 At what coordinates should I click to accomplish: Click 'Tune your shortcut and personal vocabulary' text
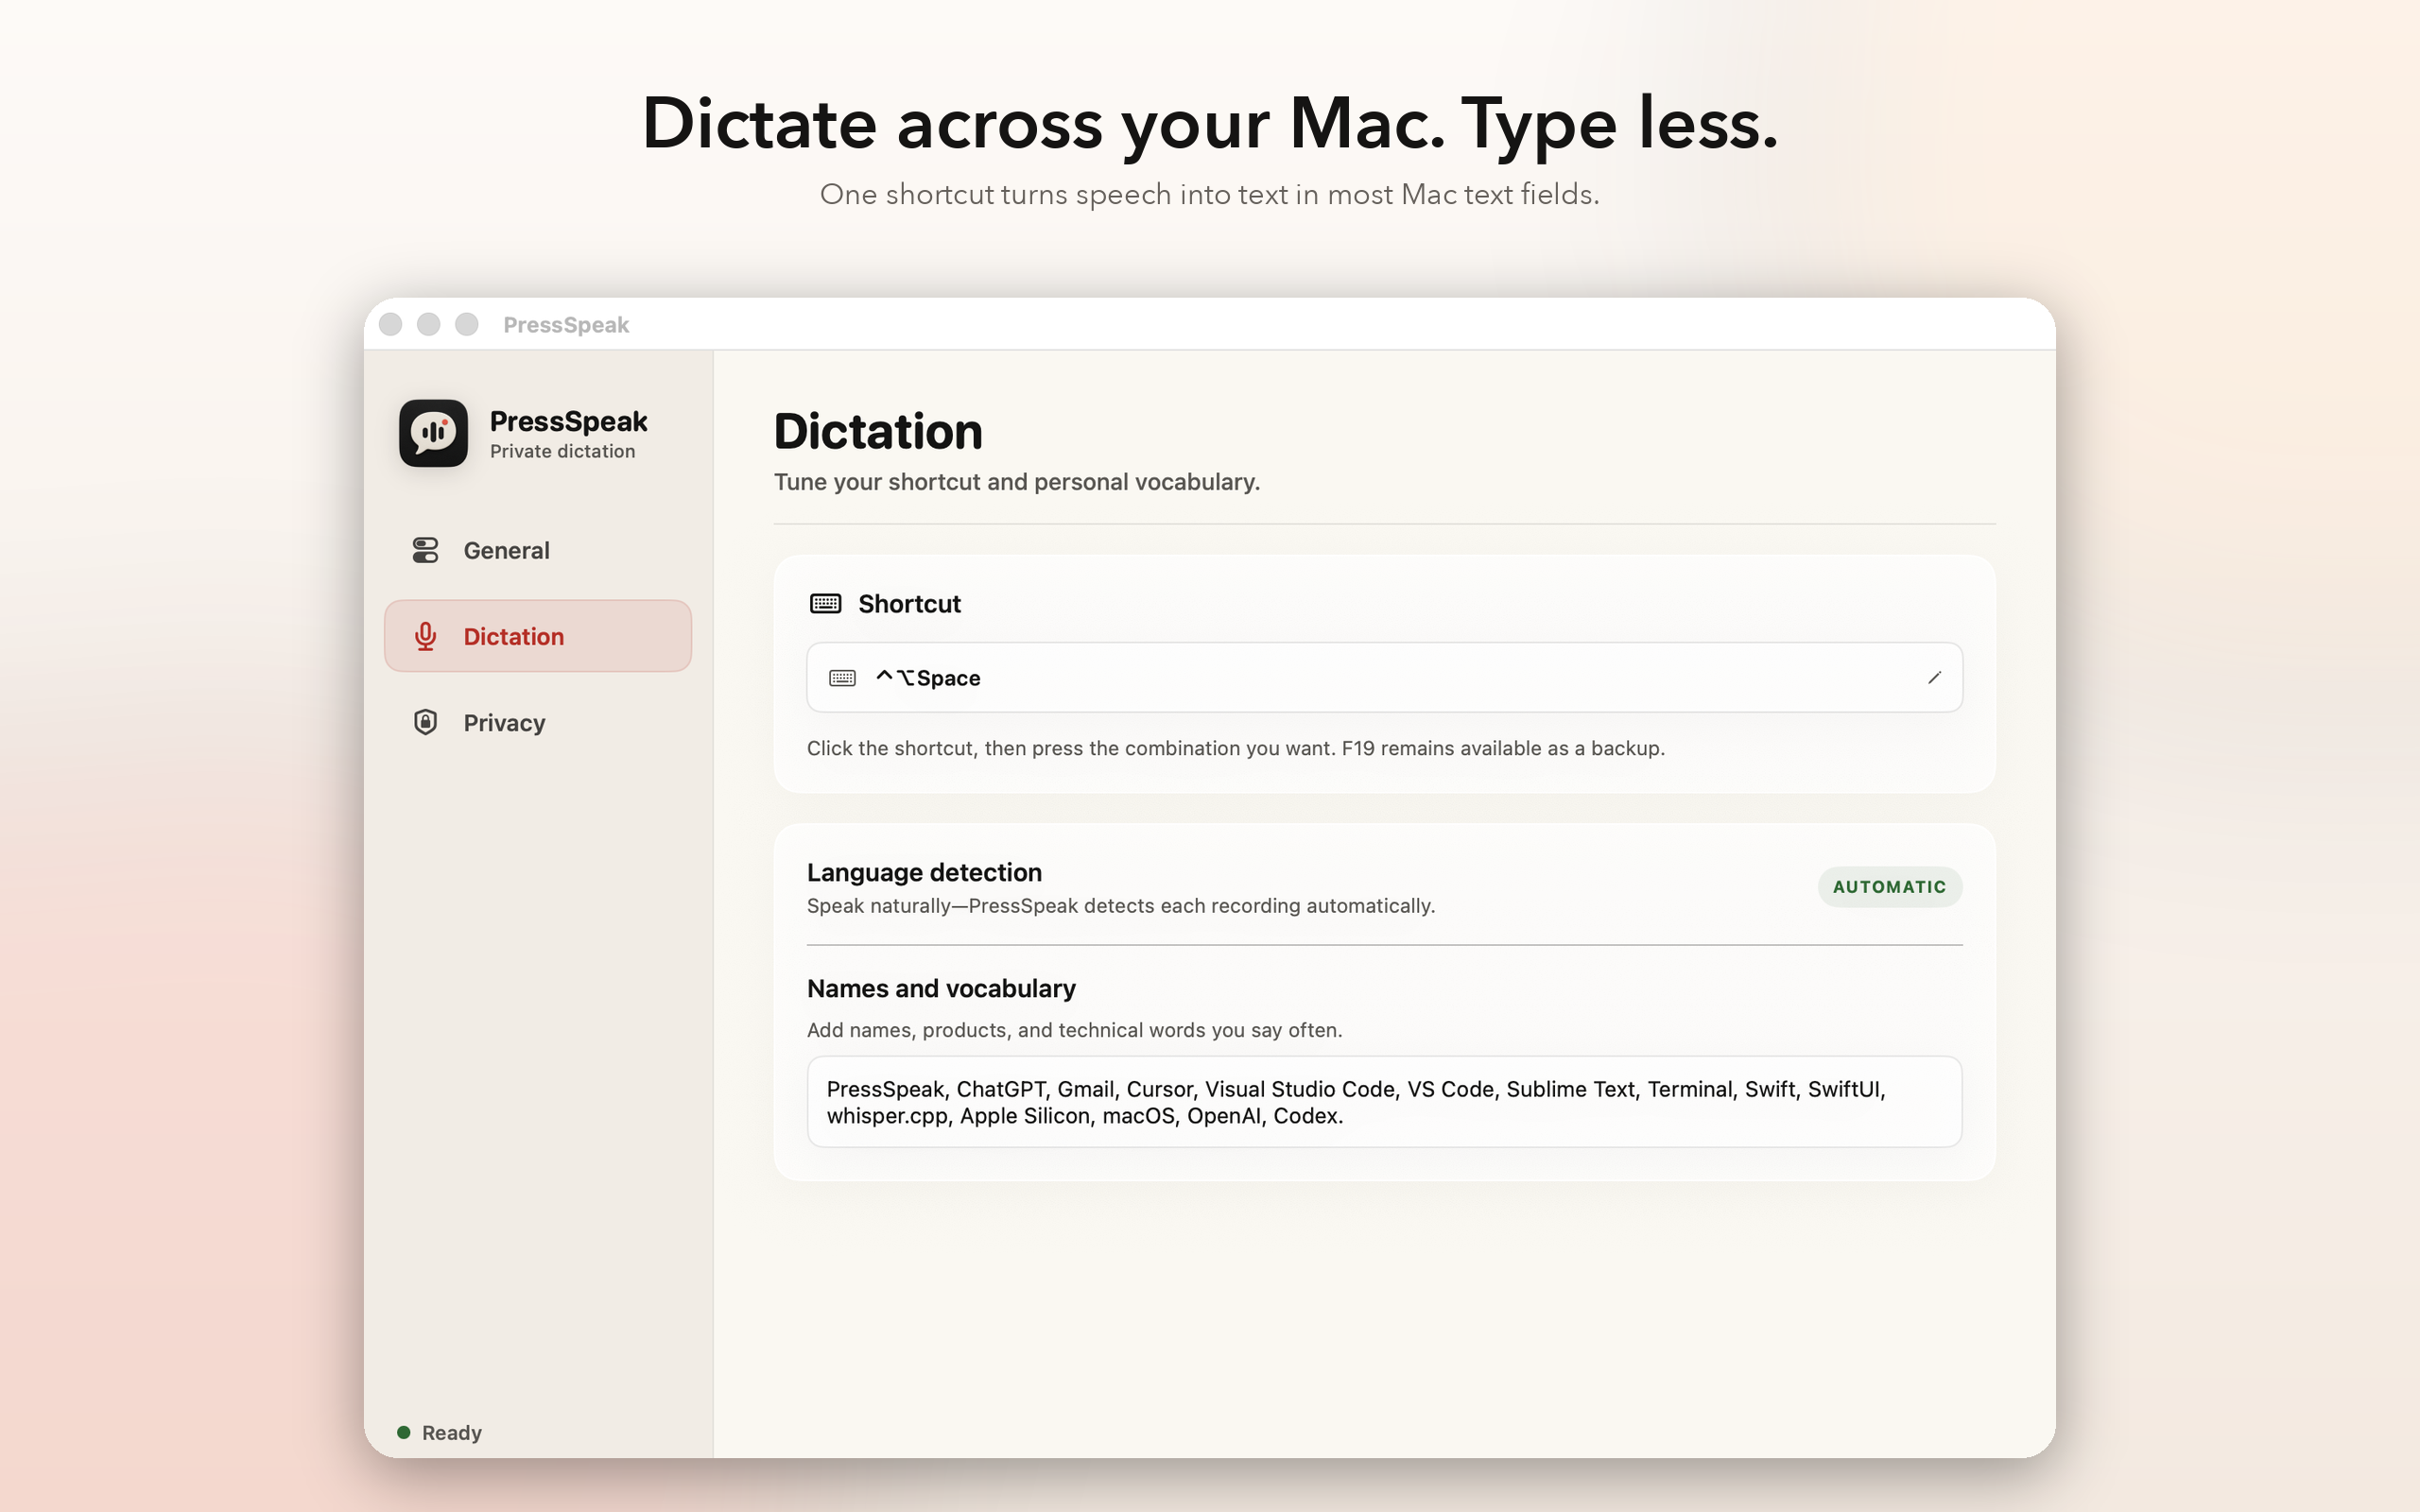click(1017, 482)
